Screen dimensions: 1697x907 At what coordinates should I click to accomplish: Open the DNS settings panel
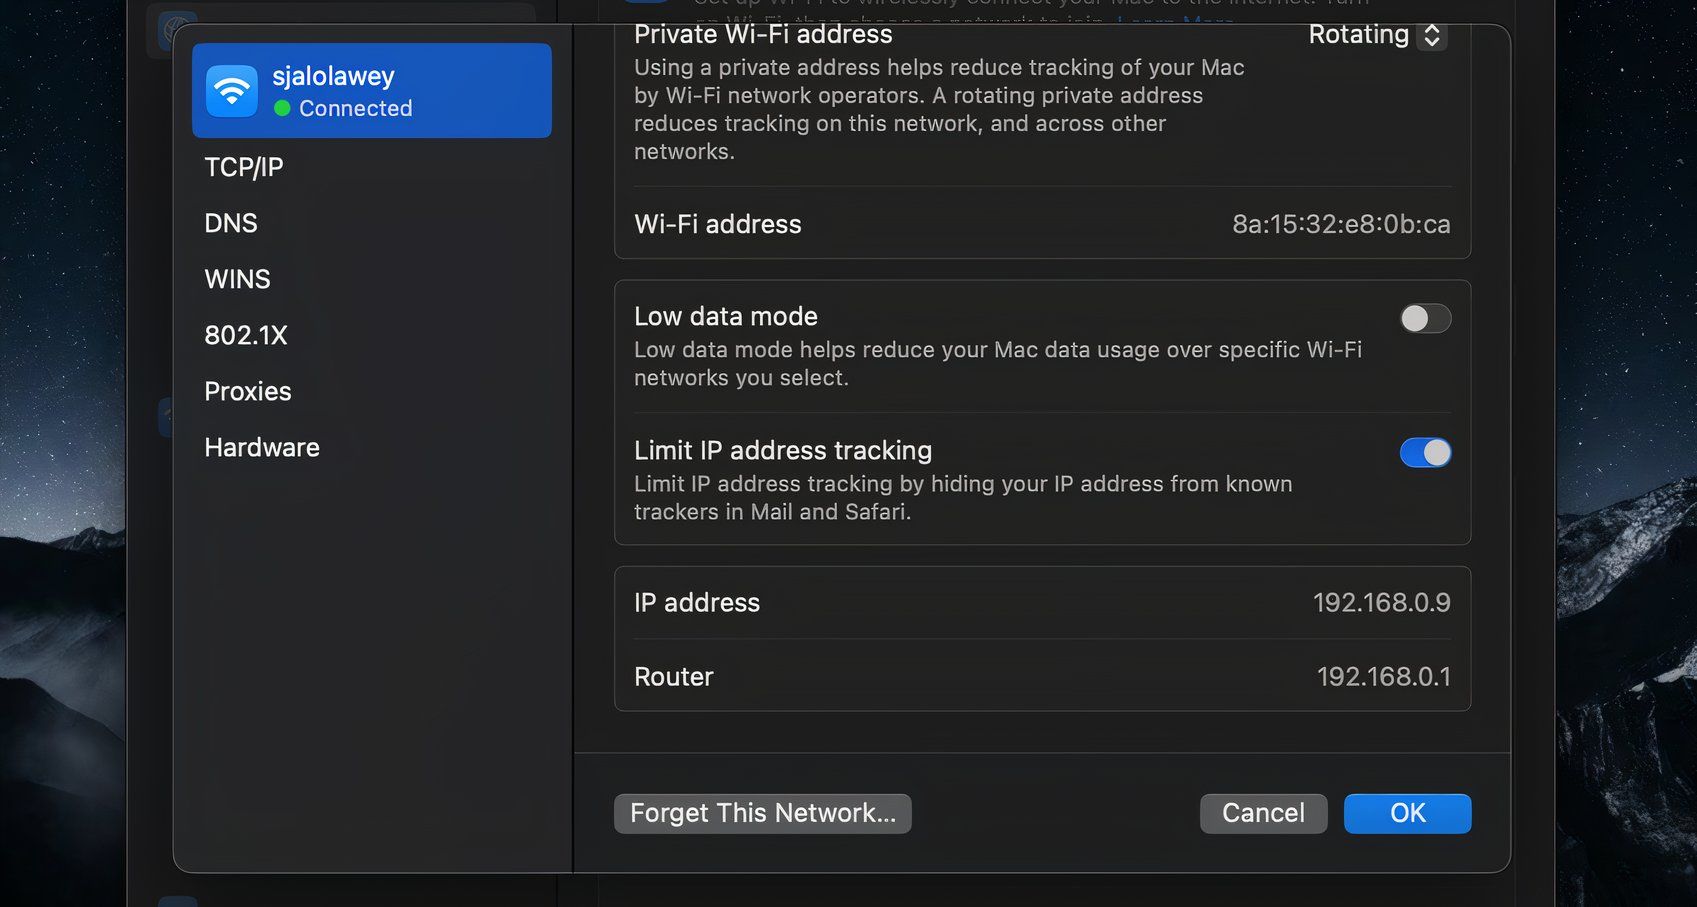(x=231, y=223)
